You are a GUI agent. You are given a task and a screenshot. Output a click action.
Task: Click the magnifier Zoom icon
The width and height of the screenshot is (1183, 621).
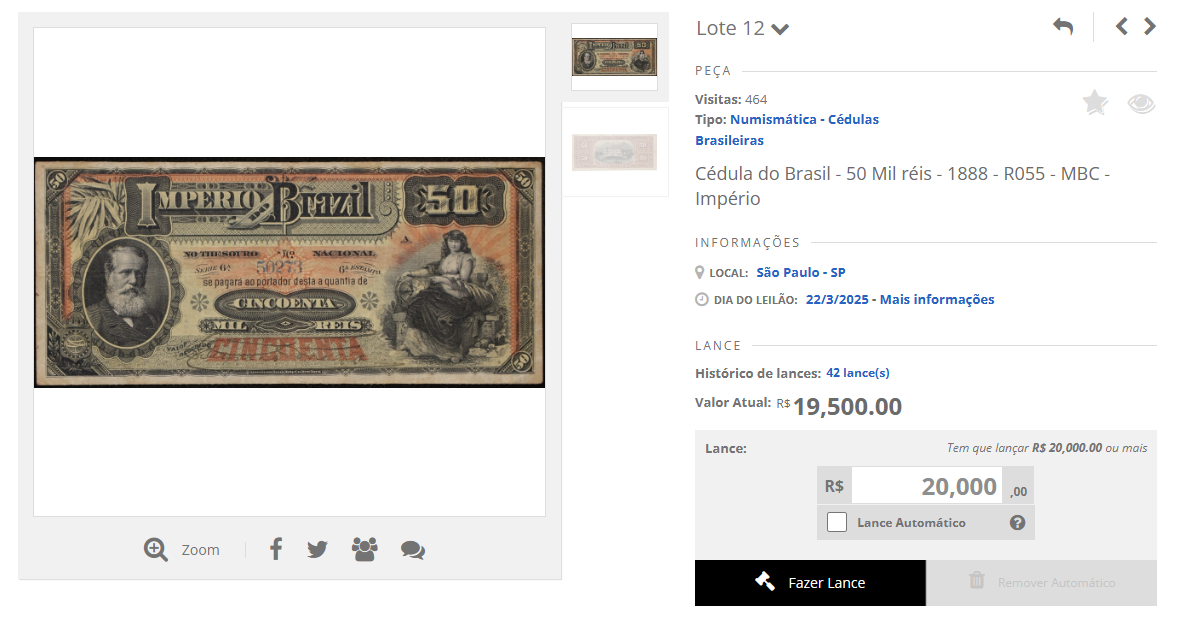[x=156, y=549]
